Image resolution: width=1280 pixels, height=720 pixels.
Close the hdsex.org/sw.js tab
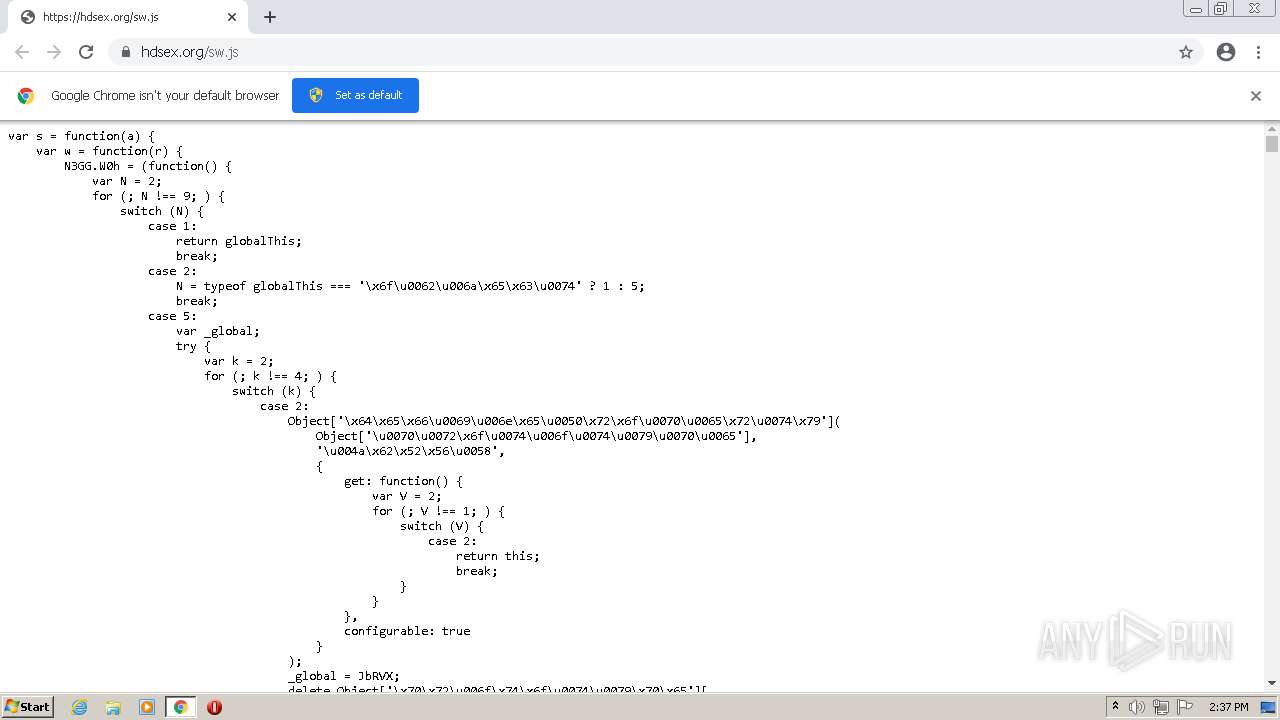click(x=232, y=17)
